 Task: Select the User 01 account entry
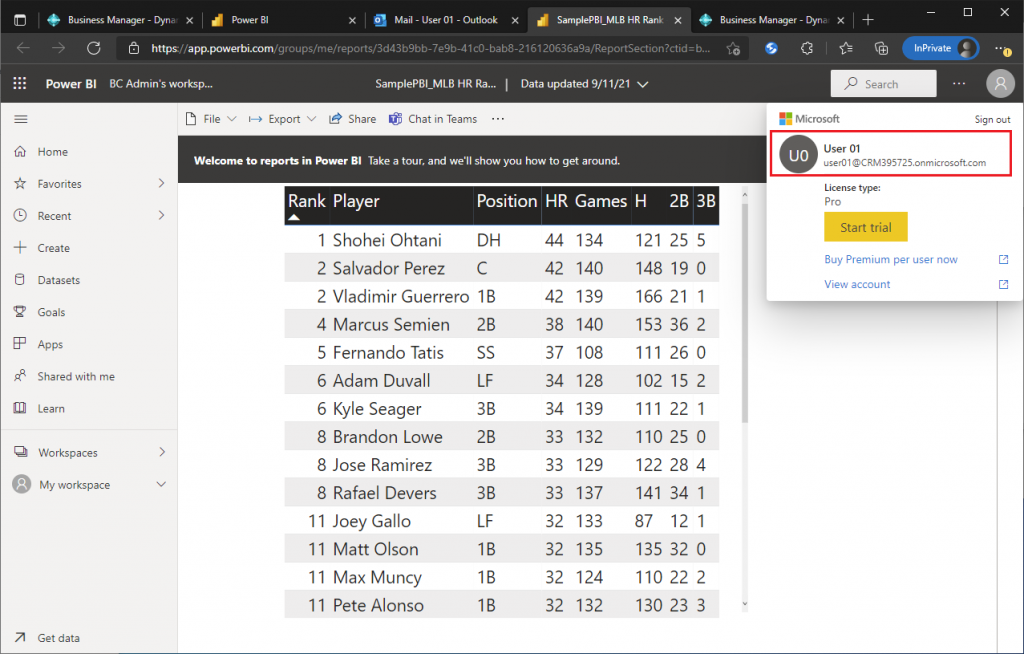coord(891,154)
